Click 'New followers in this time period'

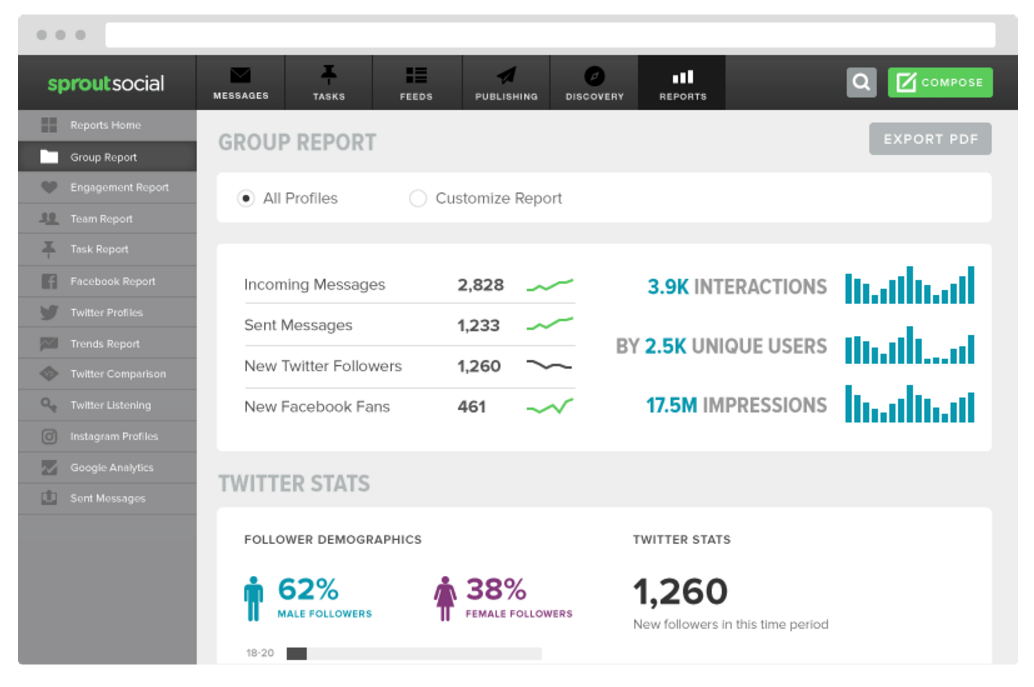731,624
